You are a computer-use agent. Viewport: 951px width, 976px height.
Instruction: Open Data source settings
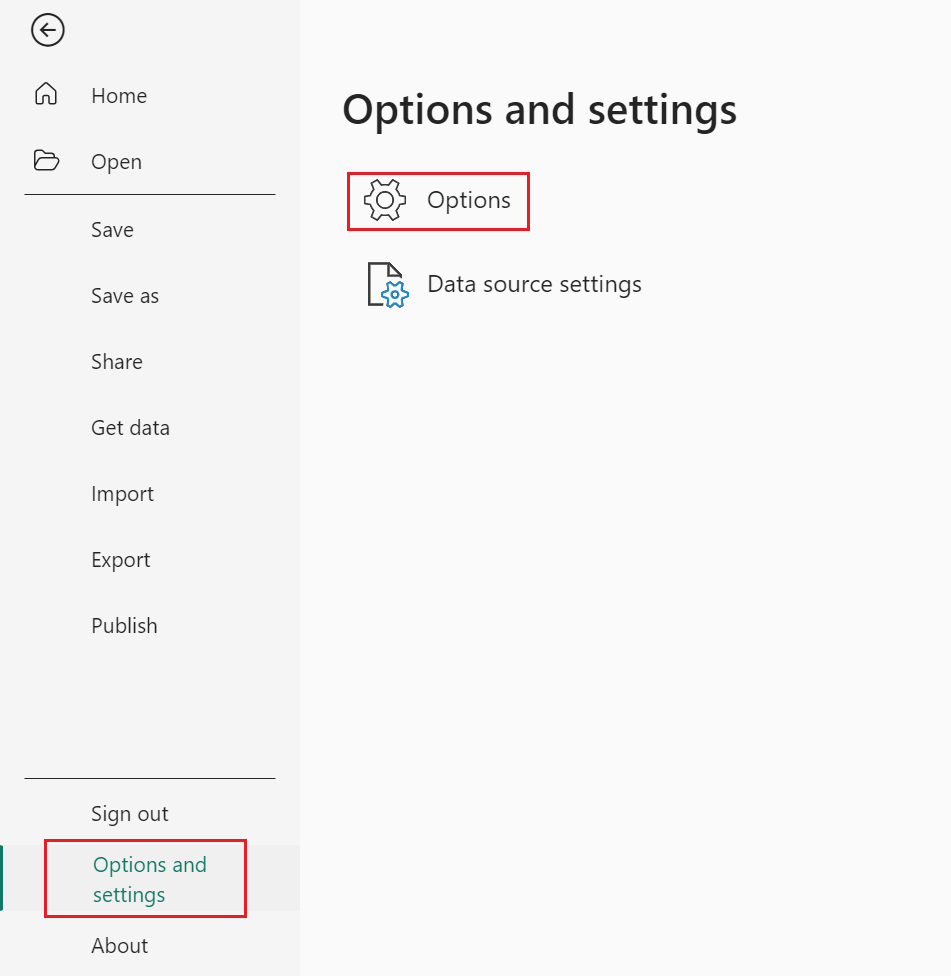534,284
